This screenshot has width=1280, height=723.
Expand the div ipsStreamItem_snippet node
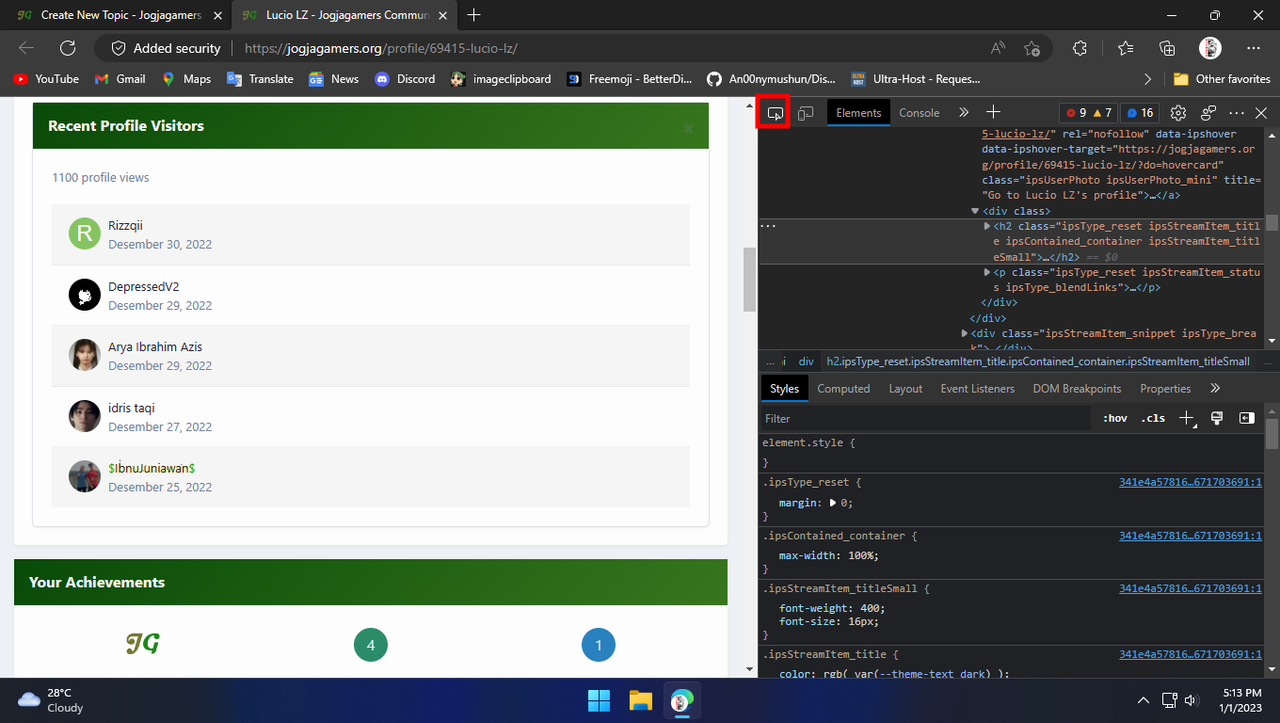pos(965,333)
